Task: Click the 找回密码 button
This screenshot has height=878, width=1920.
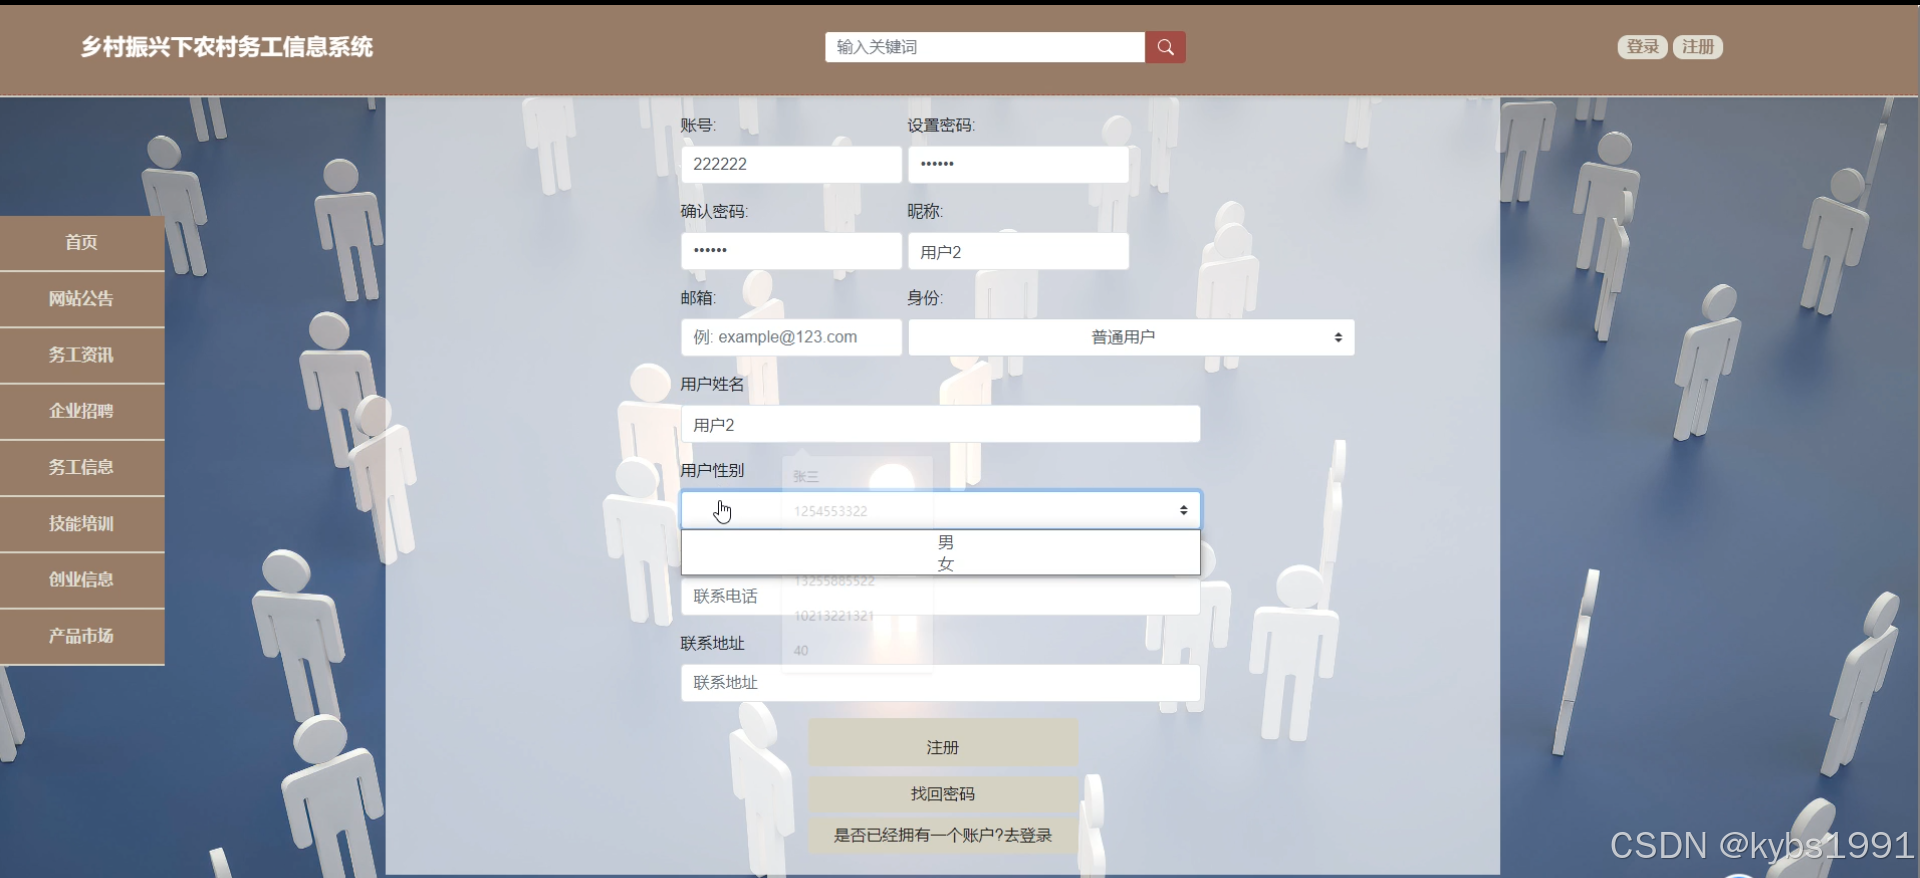Action: (x=943, y=793)
